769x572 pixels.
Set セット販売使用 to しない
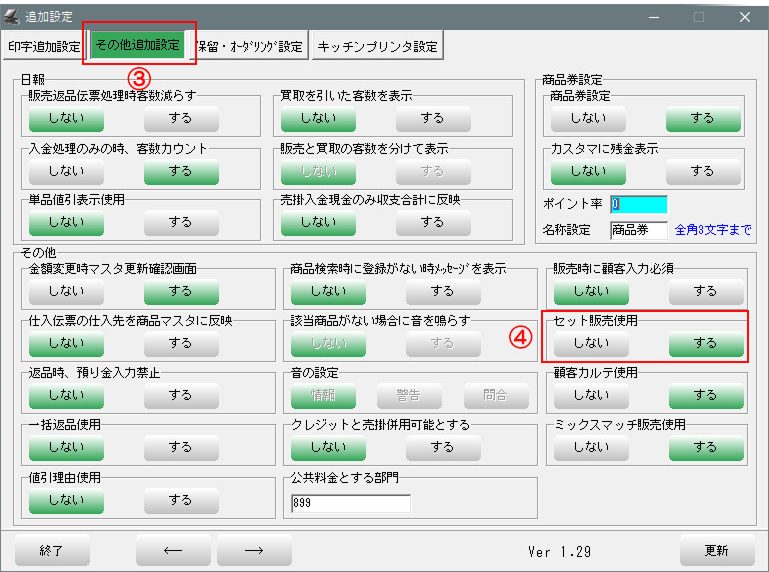click(x=589, y=343)
